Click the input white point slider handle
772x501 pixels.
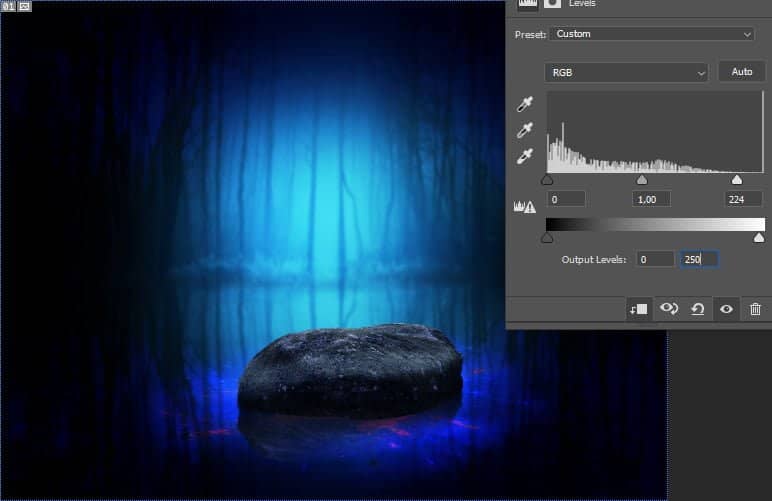pos(737,180)
